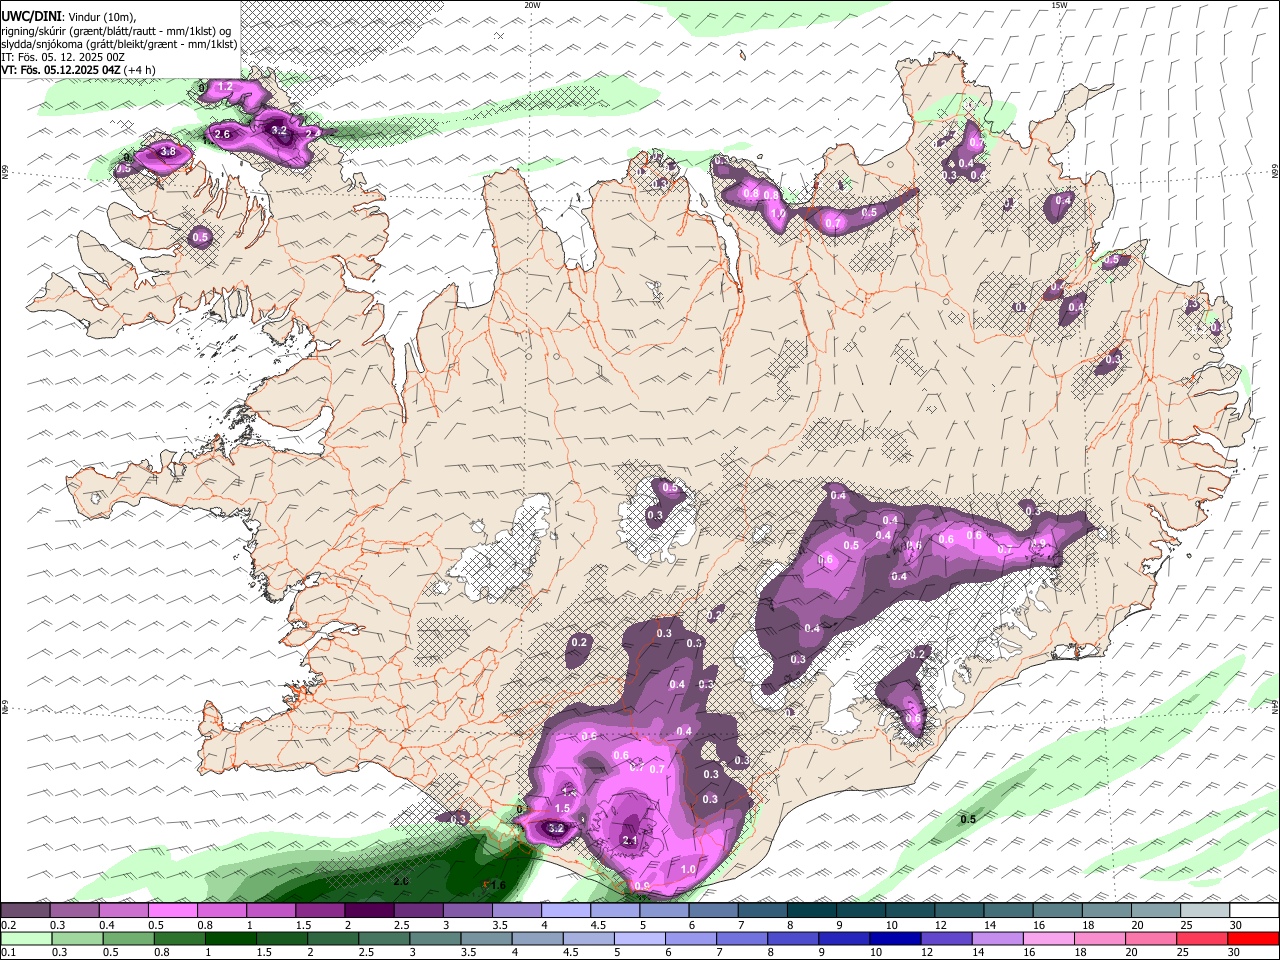
Task: Click the 20W longitude label at top
Action: [533, 4]
